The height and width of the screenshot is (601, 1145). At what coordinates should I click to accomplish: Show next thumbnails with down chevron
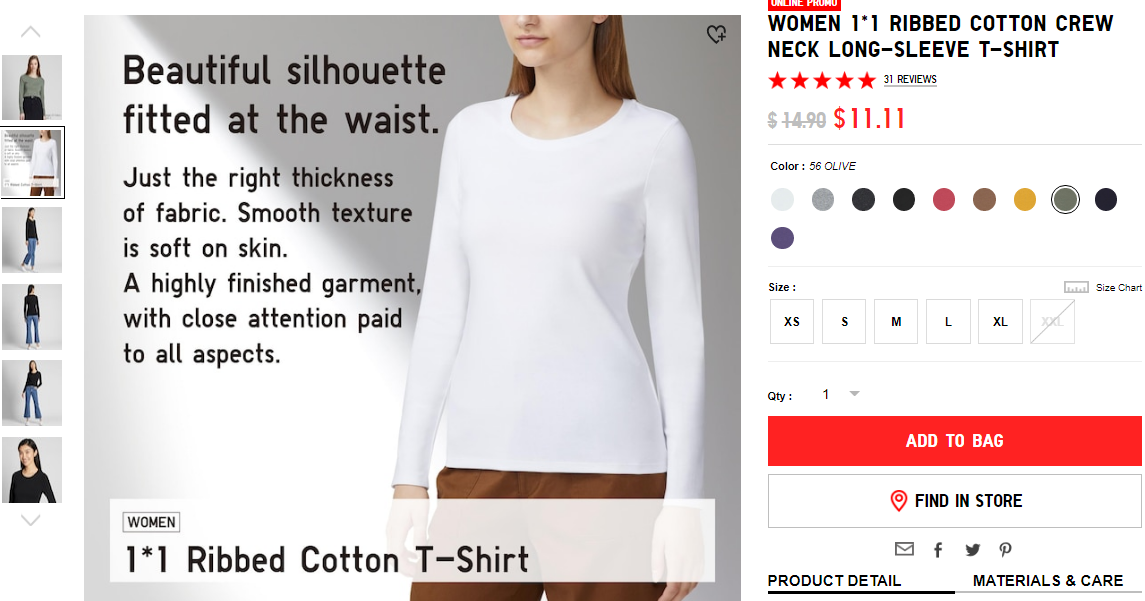[x=30, y=520]
